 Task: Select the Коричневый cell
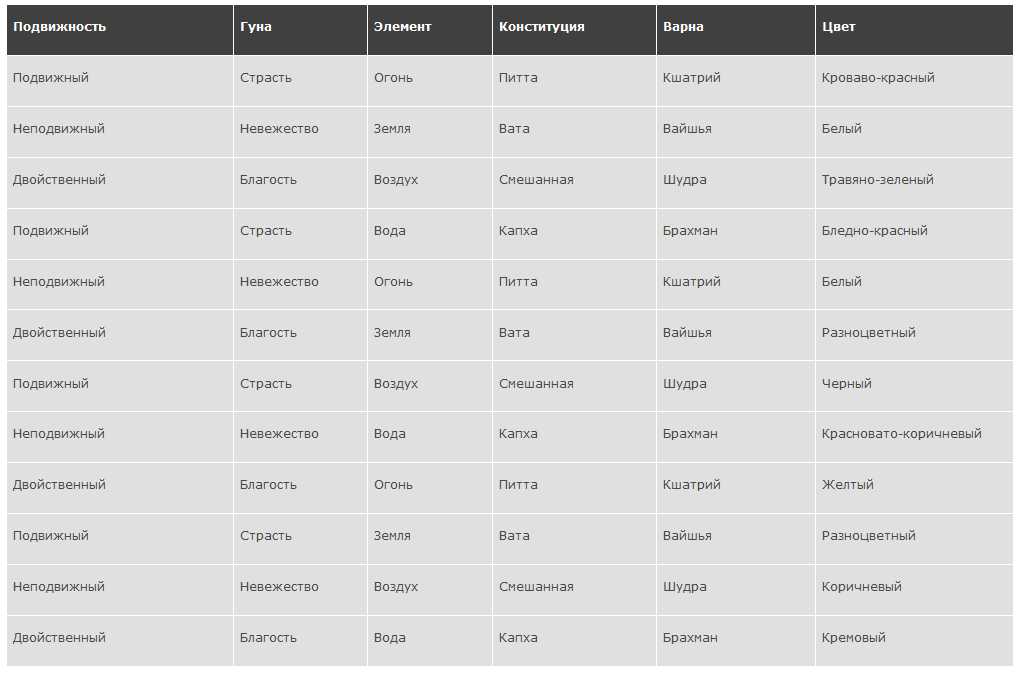pyautogui.click(x=914, y=590)
